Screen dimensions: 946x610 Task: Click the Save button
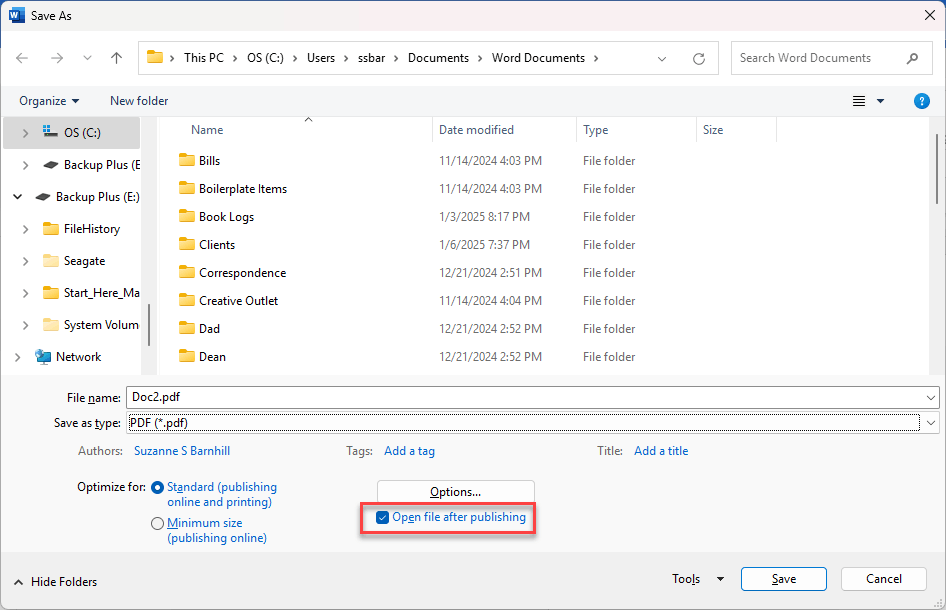(784, 579)
